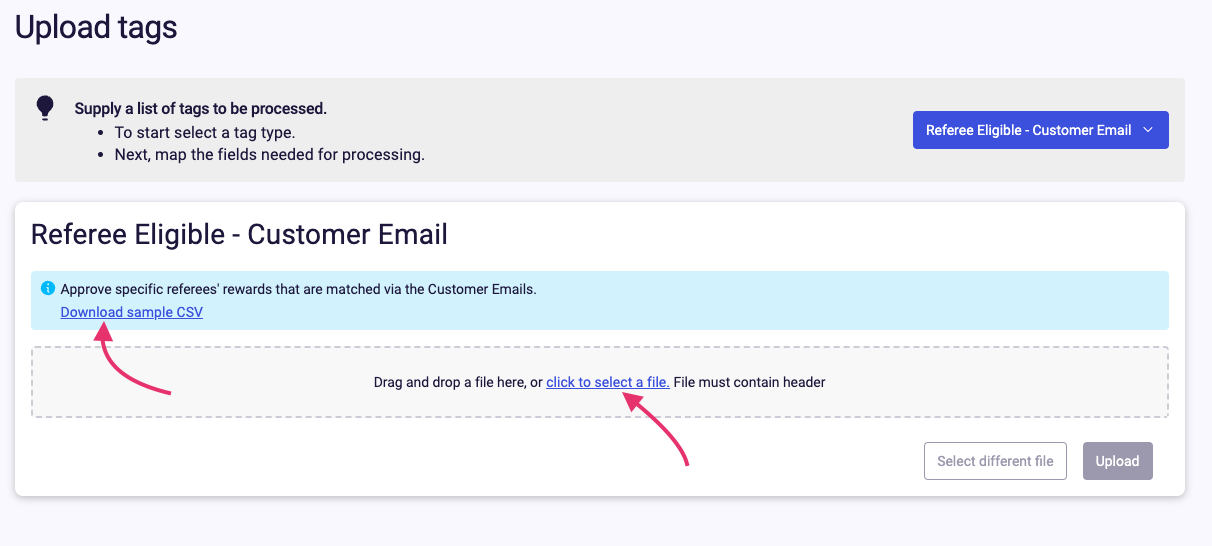Click the blue info circle icon

pos(47,288)
